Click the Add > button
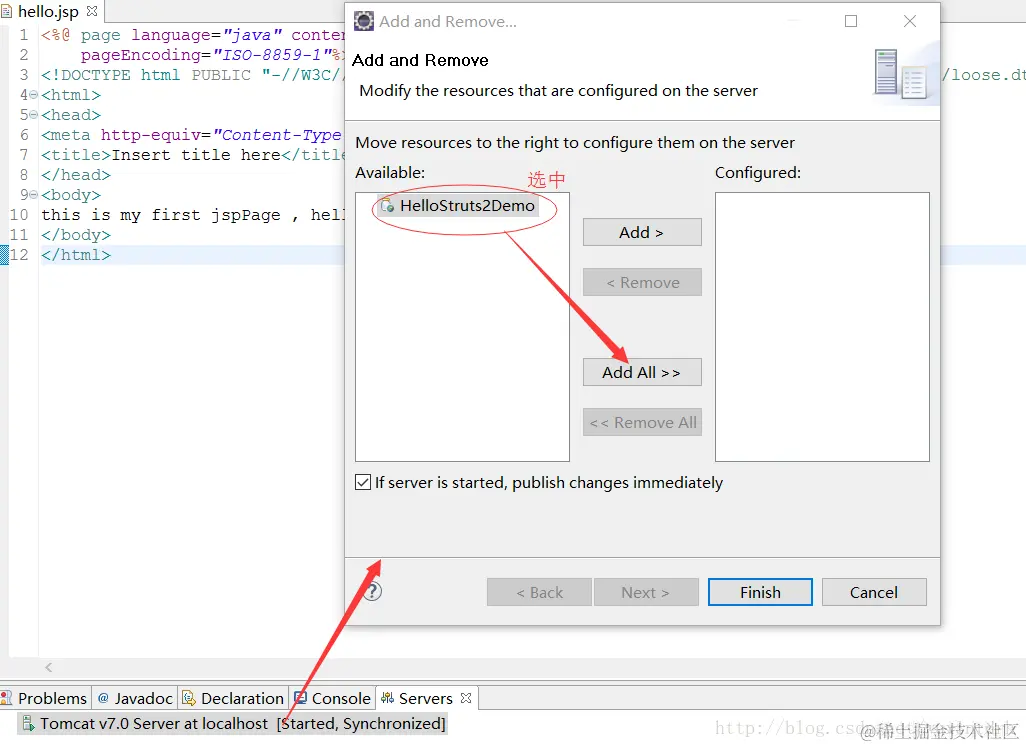1026x748 pixels. 642,232
